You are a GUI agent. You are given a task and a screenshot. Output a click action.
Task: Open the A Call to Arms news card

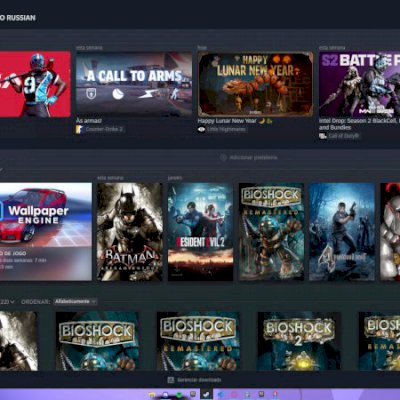(134, 84)
